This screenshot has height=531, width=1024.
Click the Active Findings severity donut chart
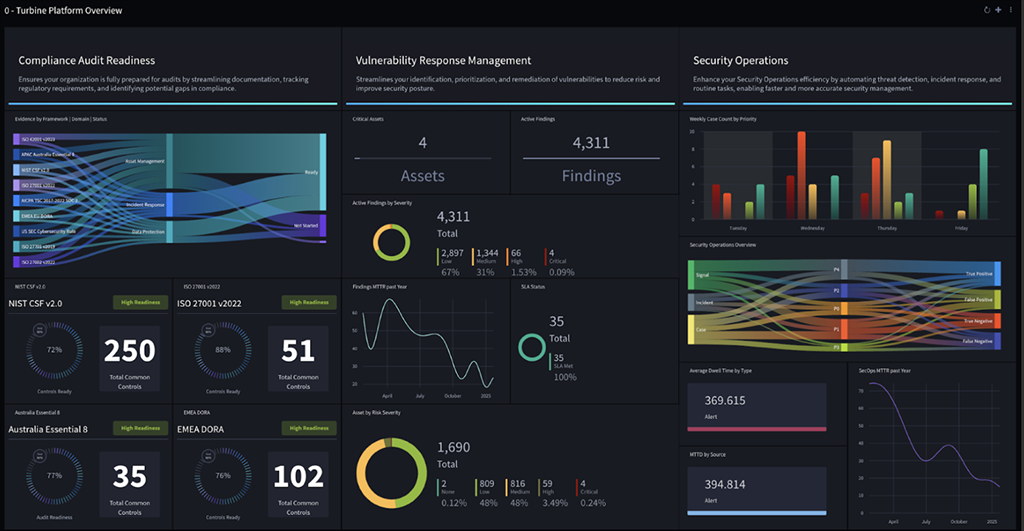click(391, 242)
